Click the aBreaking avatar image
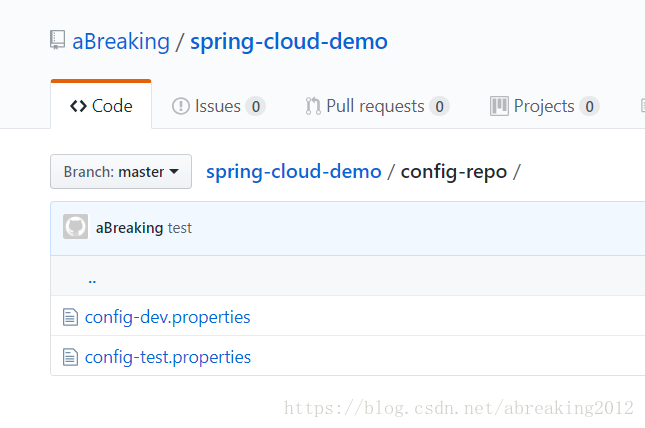Screen dimensions: 645x428 (x=75, y=226)
